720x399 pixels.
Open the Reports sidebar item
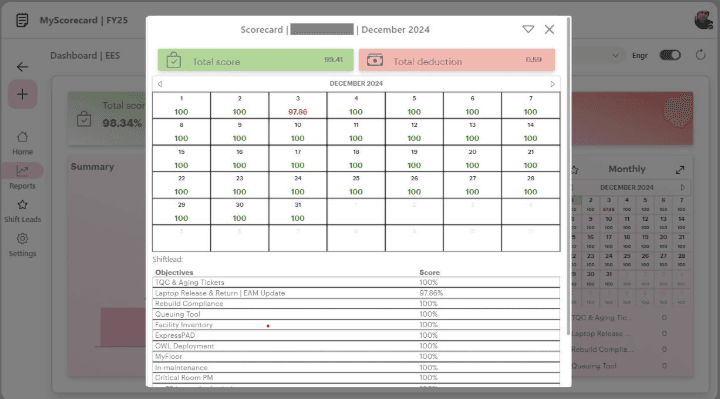tap(22, 177)
